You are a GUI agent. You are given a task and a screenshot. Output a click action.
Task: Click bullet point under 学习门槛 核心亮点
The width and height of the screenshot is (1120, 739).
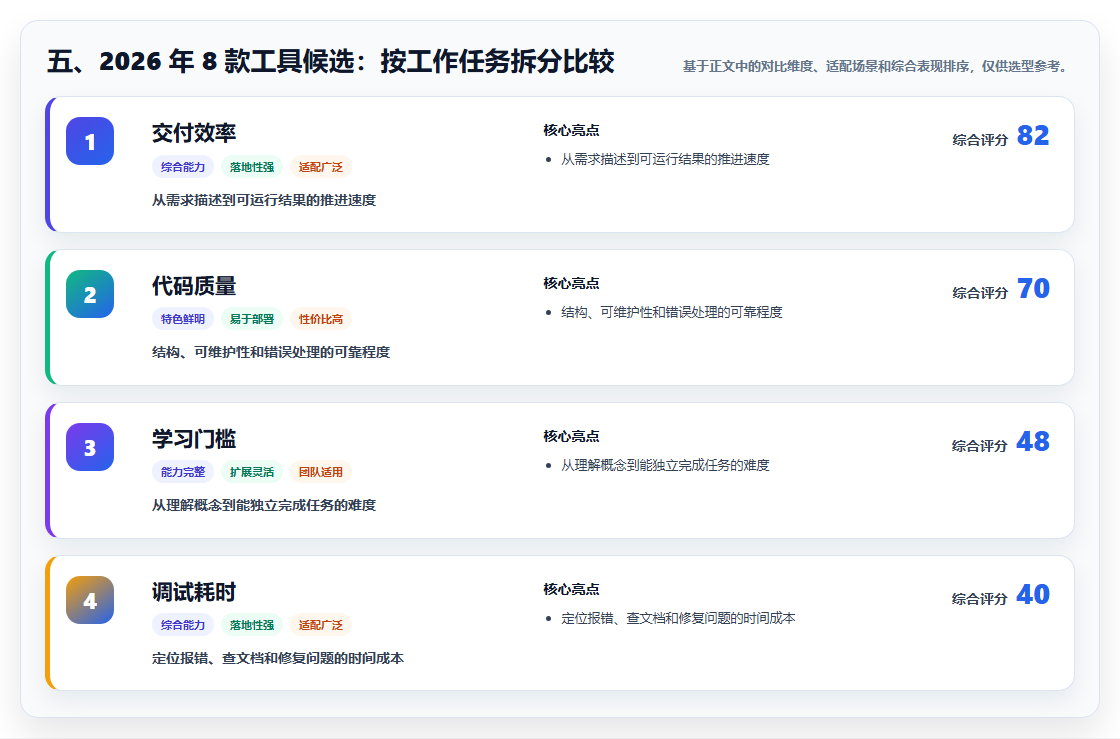tap(665, 465)
